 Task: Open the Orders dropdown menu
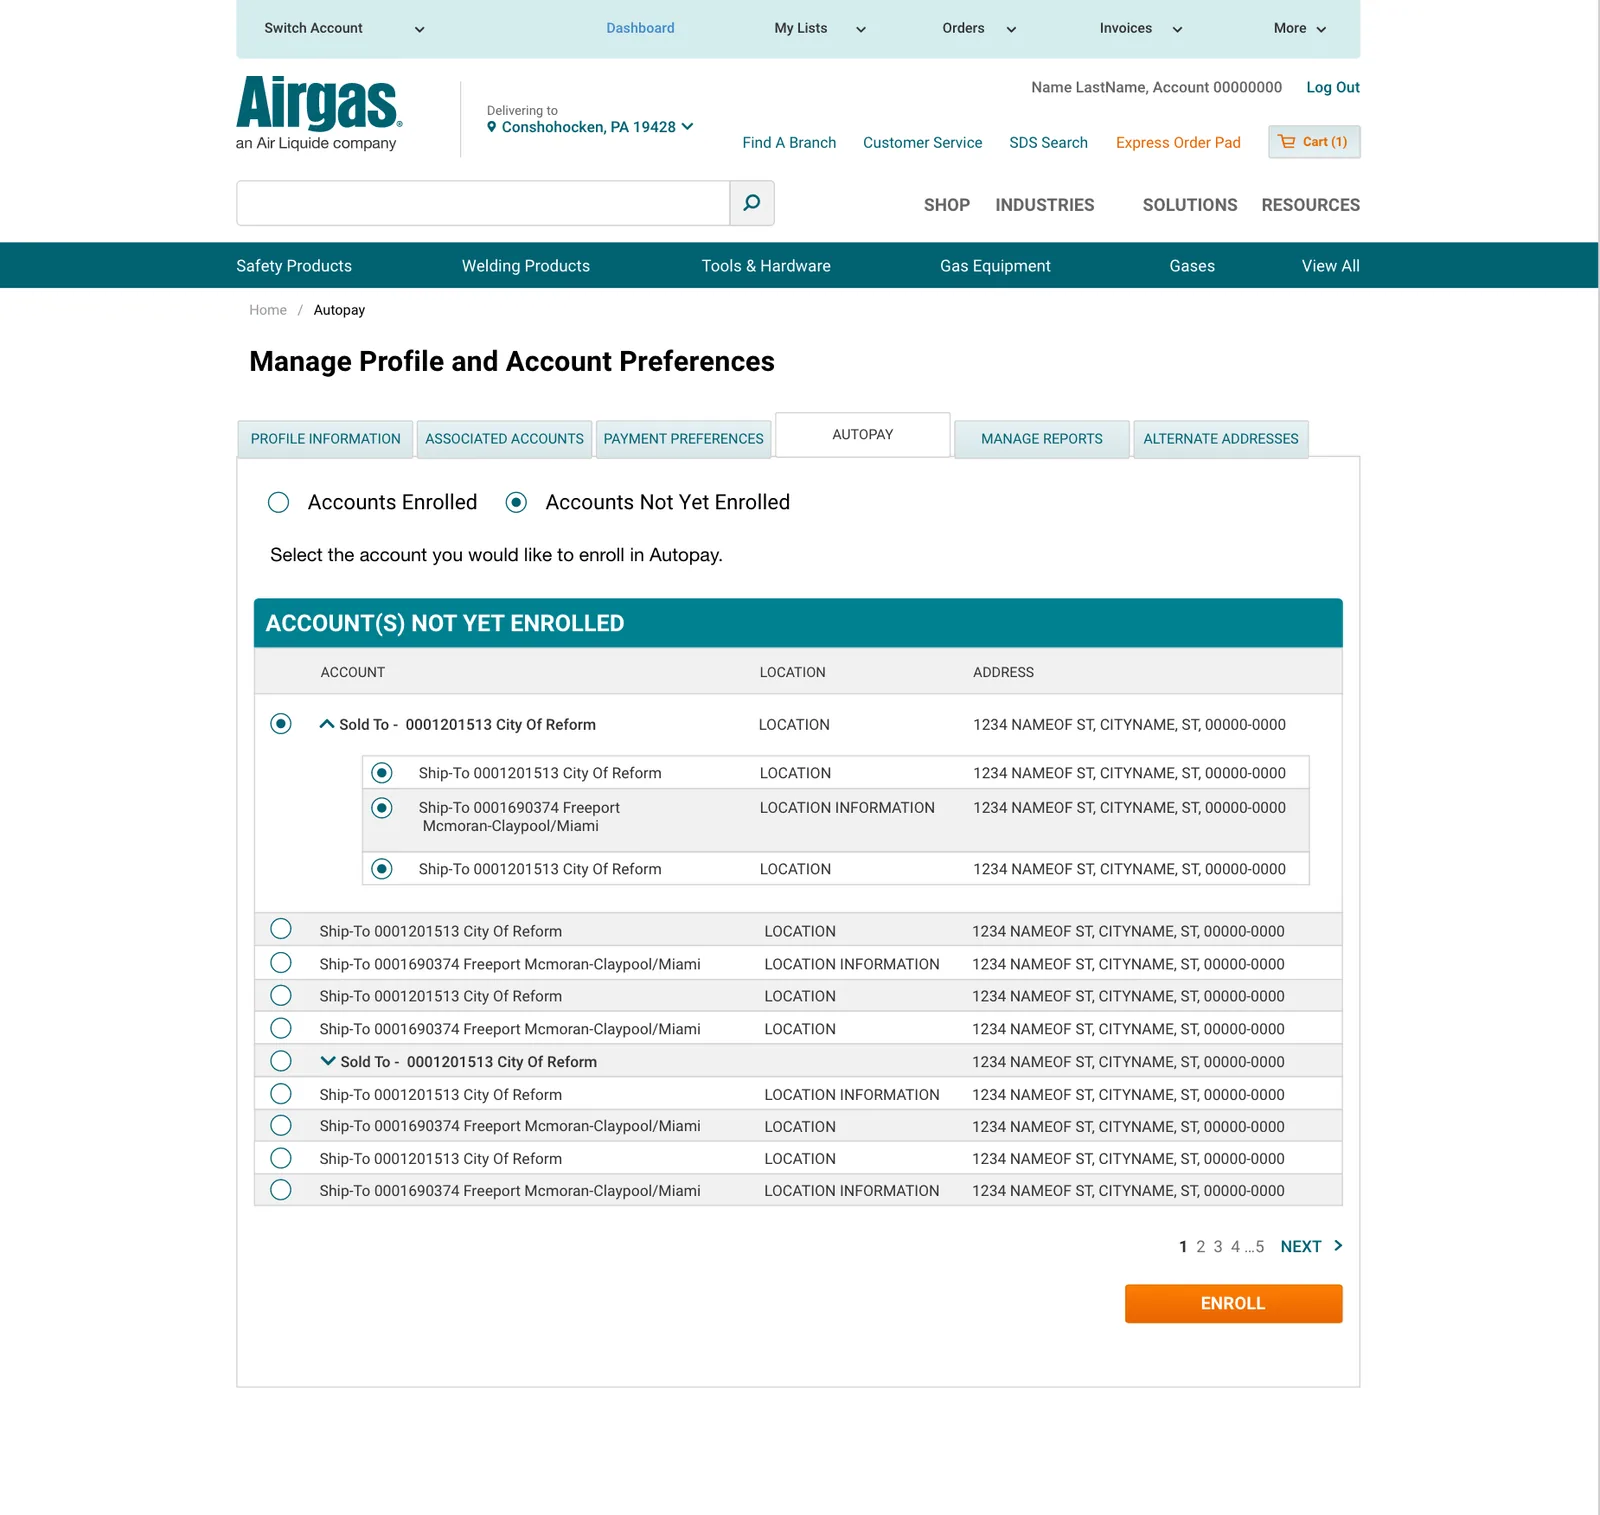point(979,28)
